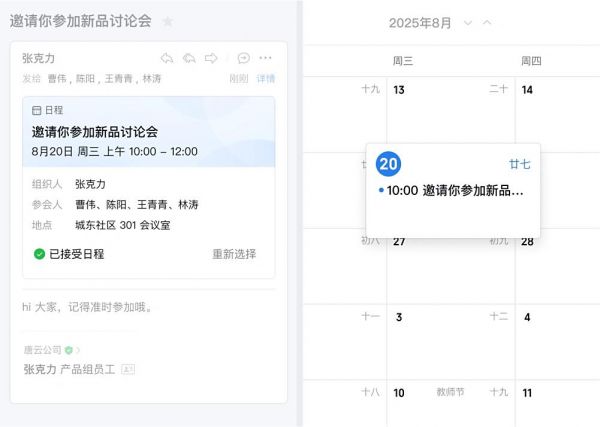Click the 2025年8月 month title

420,22
